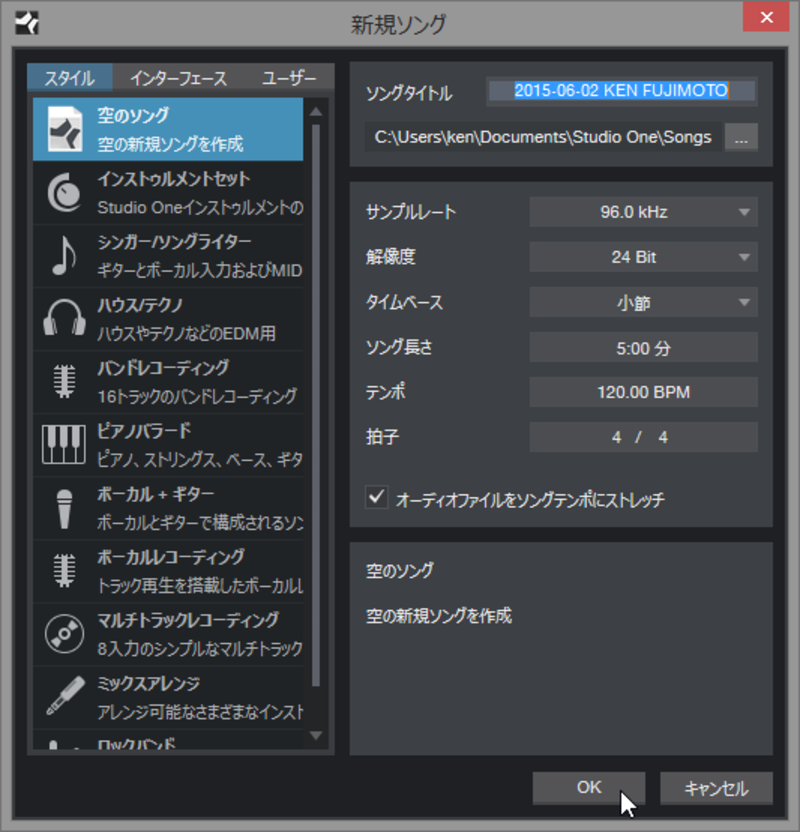
Task: Click the ボーカルレコーディング microphone icon
Action: pos(64,570)
